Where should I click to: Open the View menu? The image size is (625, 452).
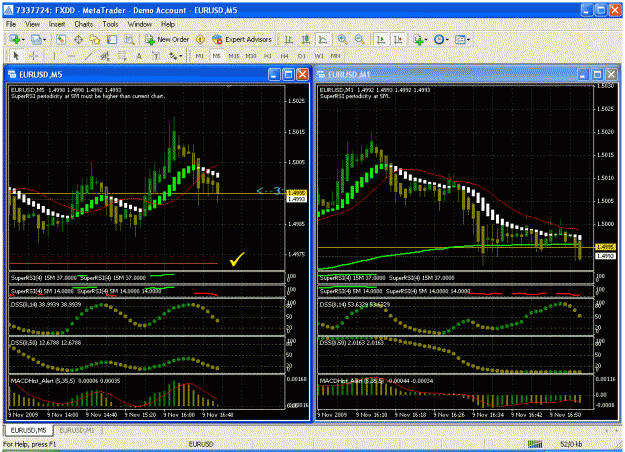[32, 24]
